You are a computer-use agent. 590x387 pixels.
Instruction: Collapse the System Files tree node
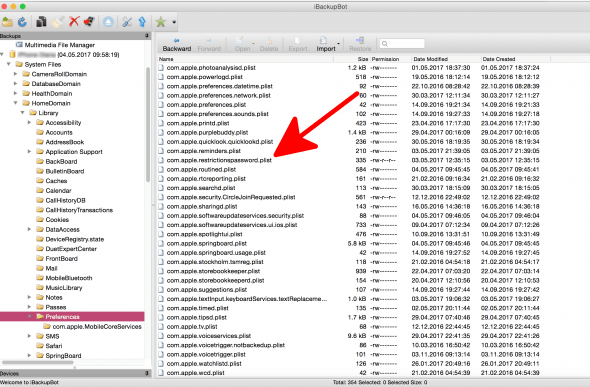(x=9, y=64)
